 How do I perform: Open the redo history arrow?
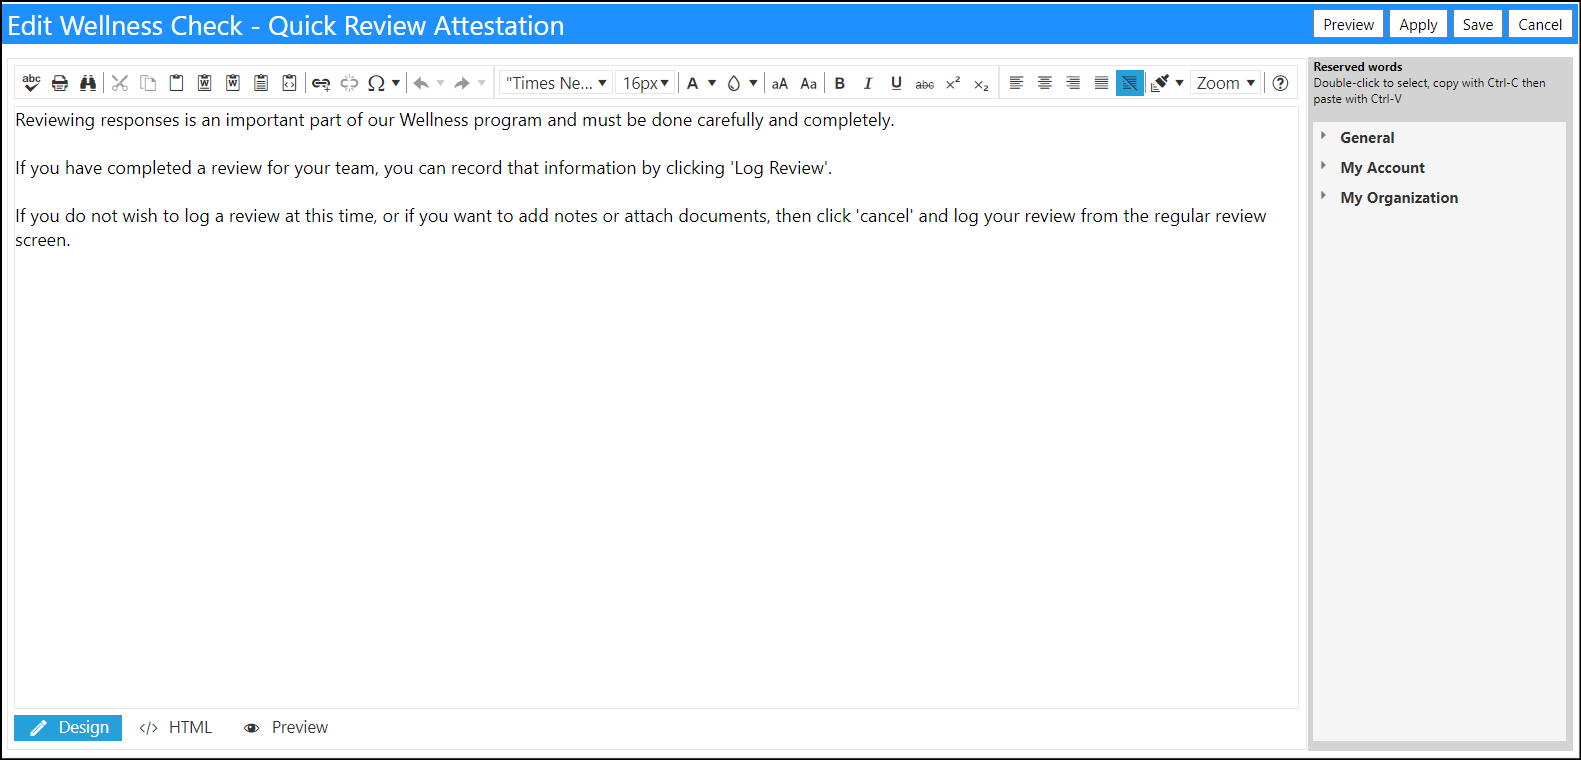coord(481,83)
